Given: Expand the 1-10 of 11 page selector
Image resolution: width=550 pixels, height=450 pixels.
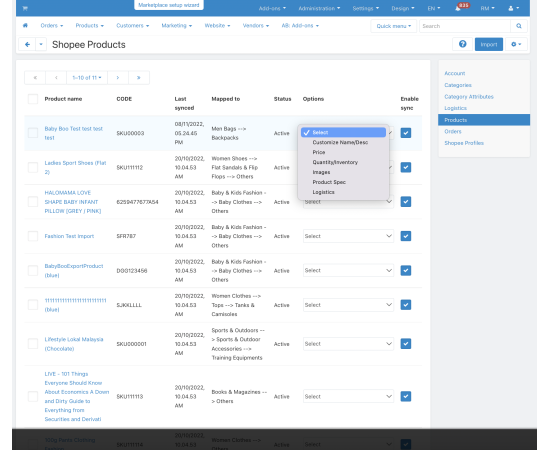Looking at the screenshot, I should tap(87, 78).
